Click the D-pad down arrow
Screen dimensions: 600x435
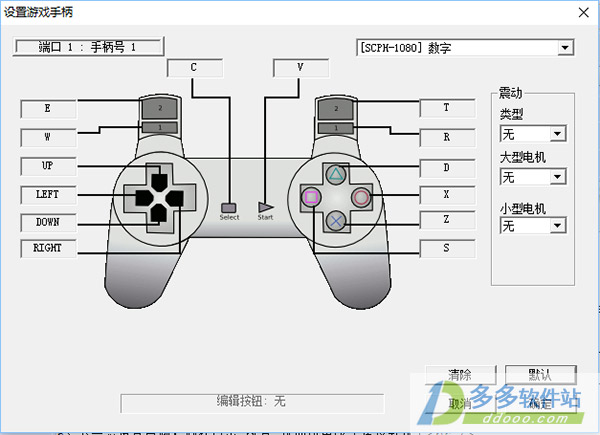pos(158,213)
